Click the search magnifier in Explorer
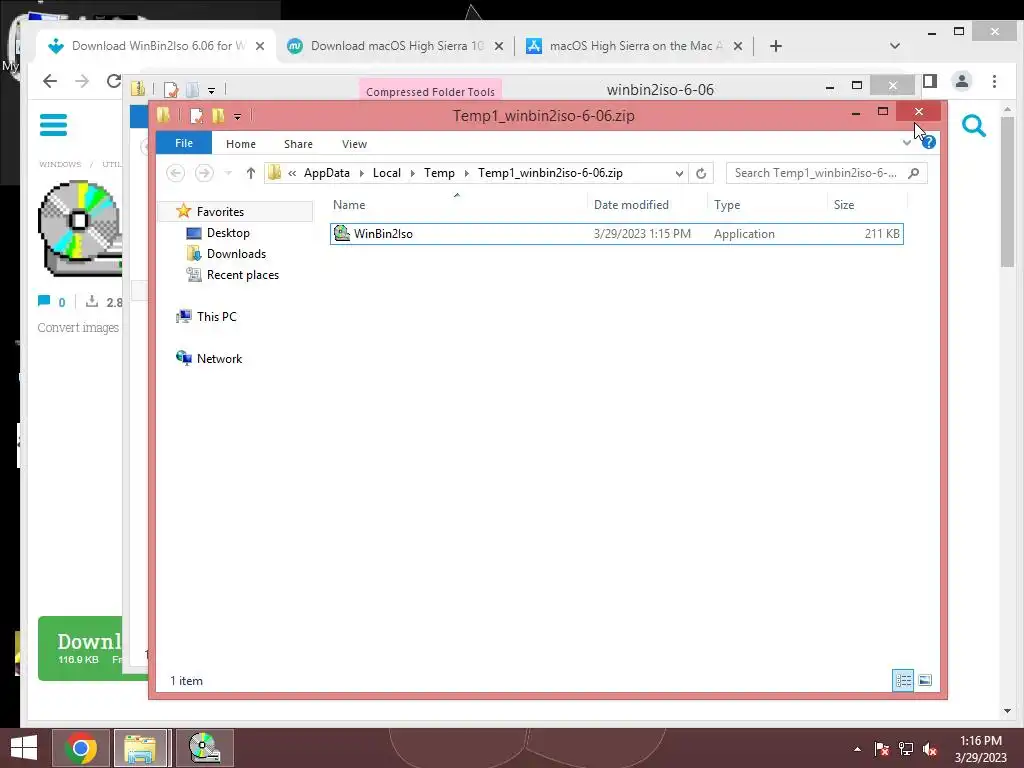Screen dimensions: 1024x768 [914, 173]
